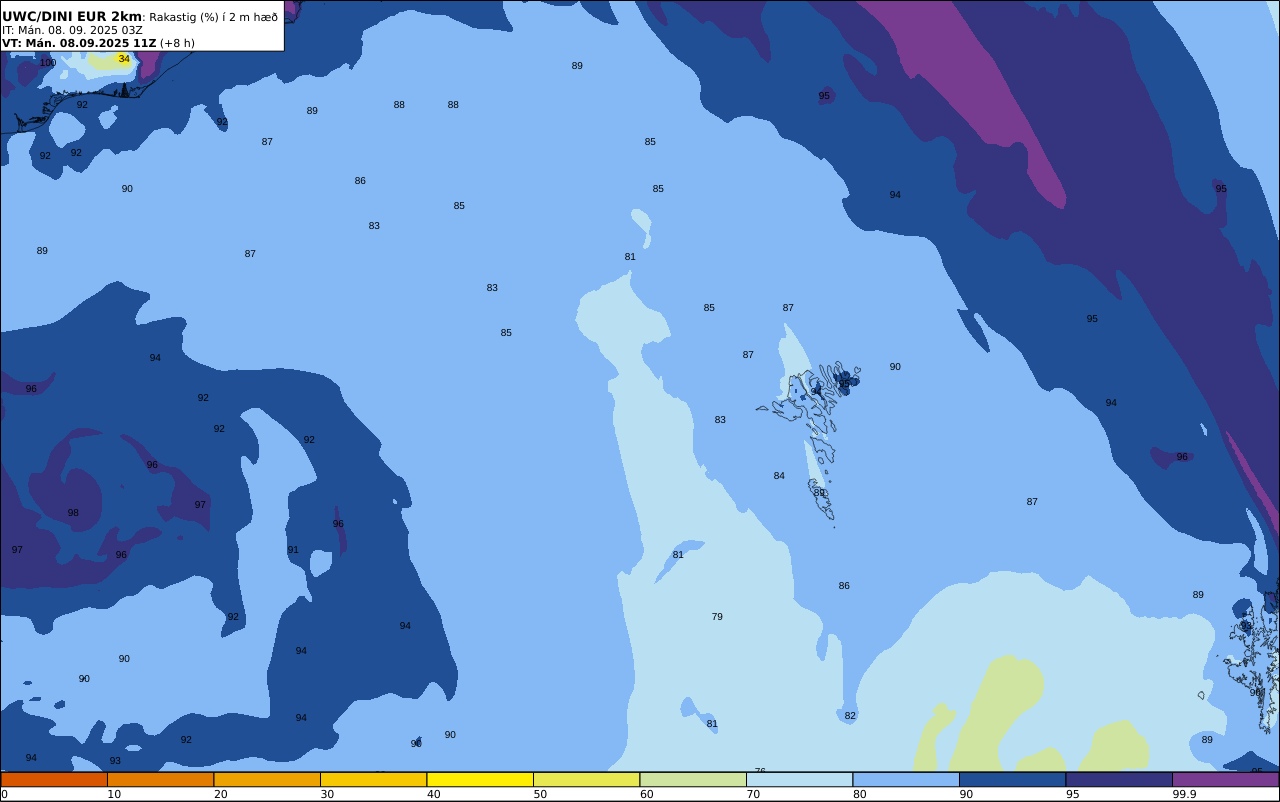Click the 70–80 pale blue legend swatch
The image size is (1280, 802).
pyautogui.click(x=799, y=779)
